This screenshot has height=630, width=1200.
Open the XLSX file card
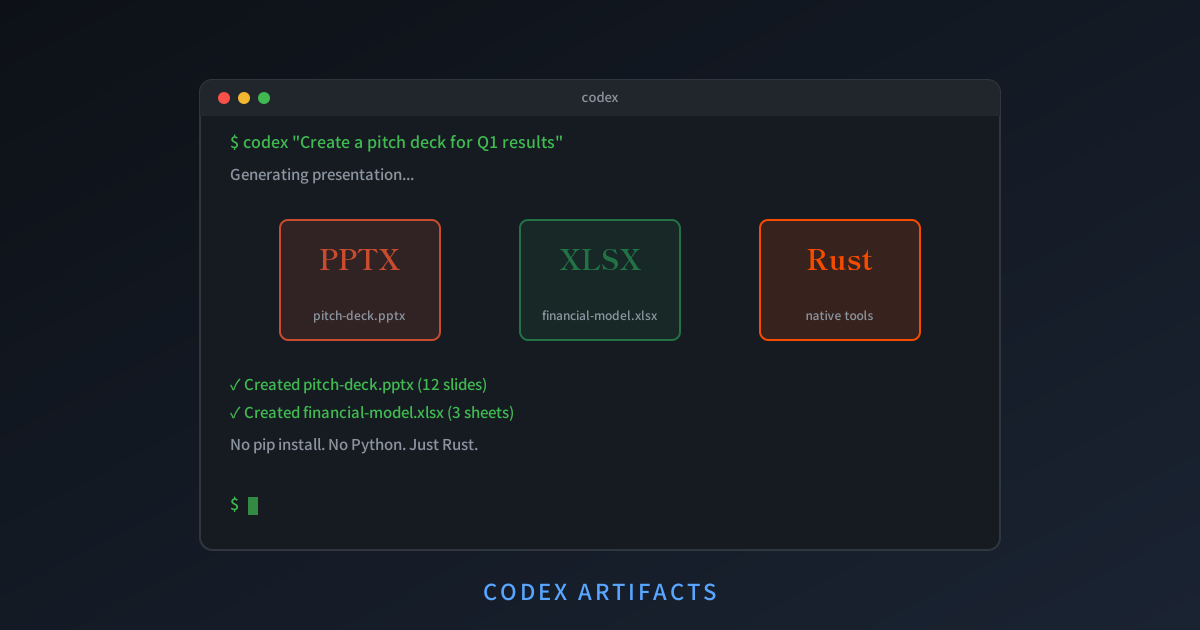600,280
